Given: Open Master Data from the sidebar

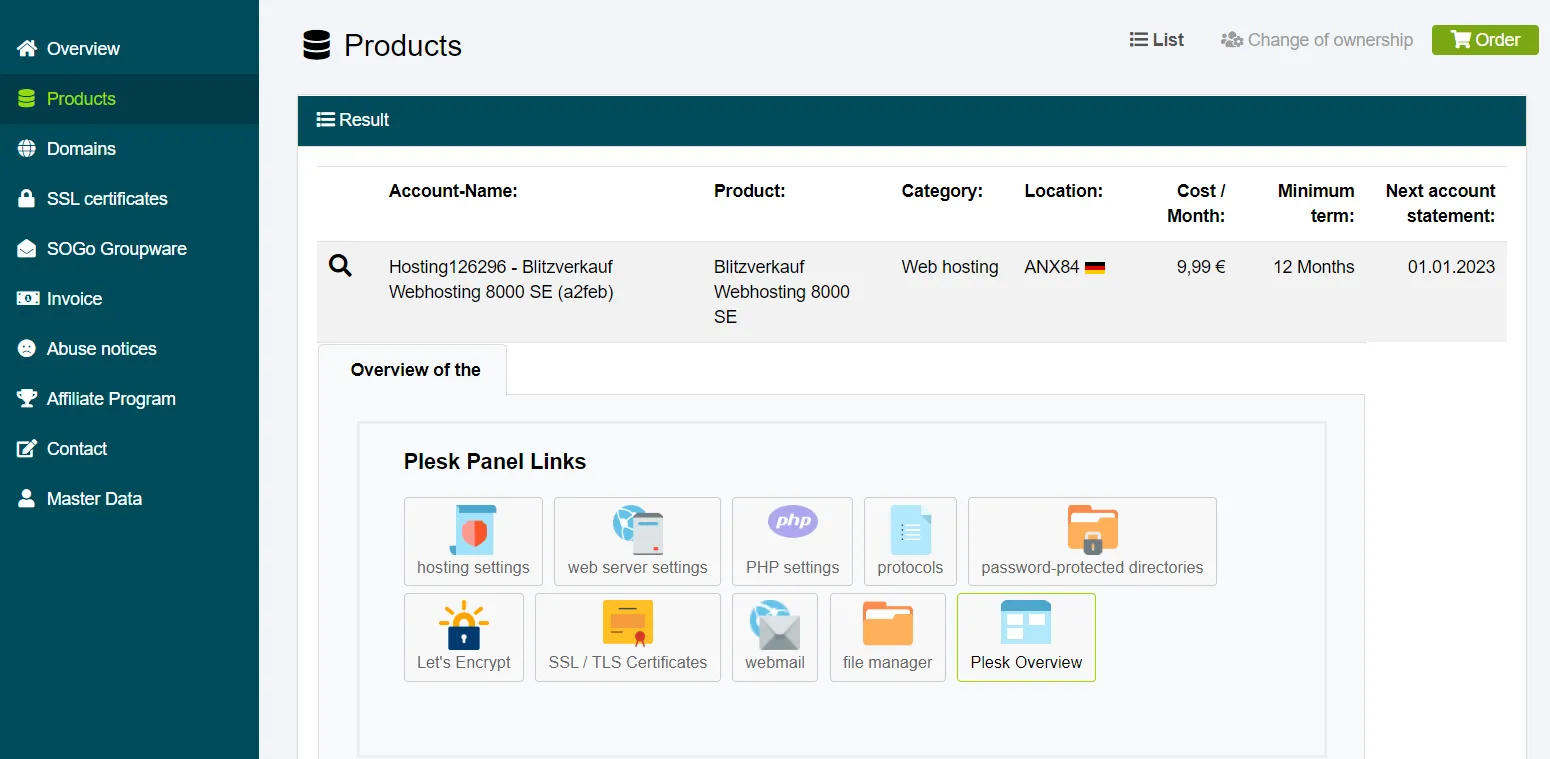Looking at the screenshot, I should pyautogui.click(x=129, y=499).
